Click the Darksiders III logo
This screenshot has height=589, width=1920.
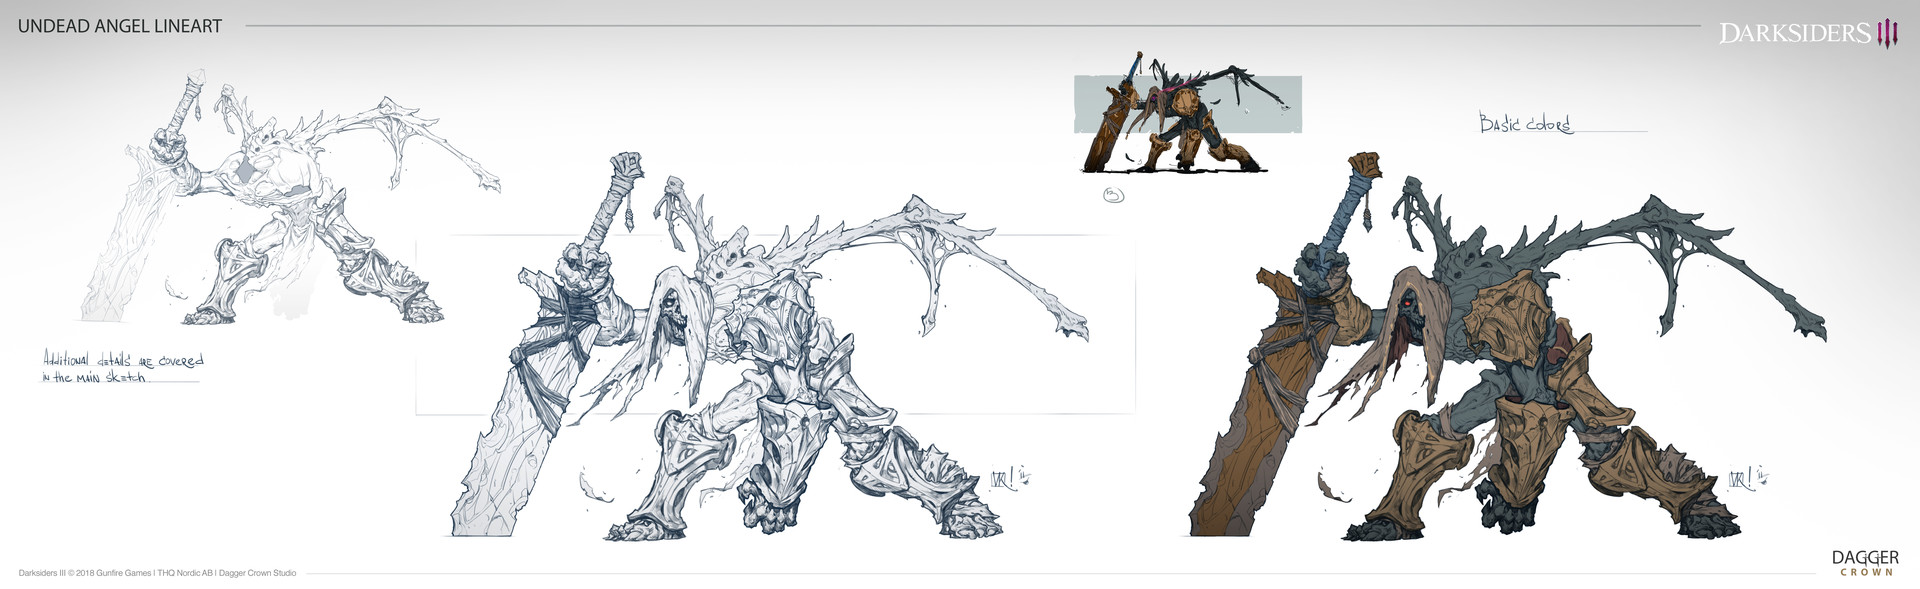[x=1808, y=34]
